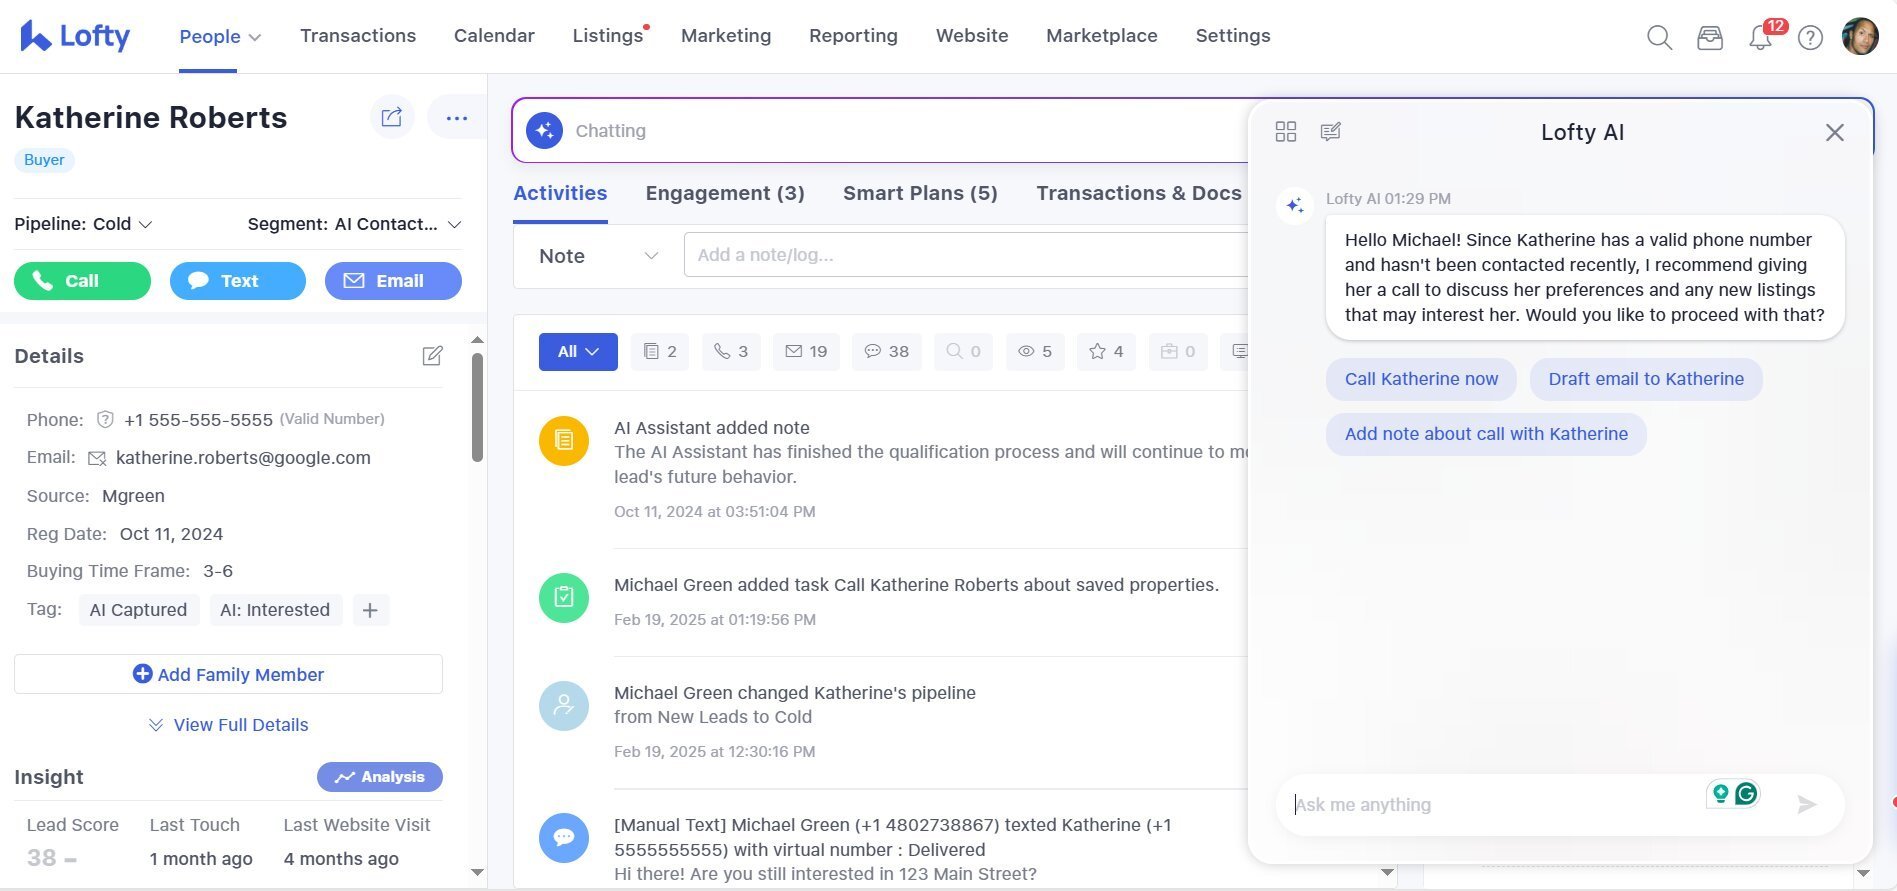
Task: Switch to the Smart Plans tab
Action: click(x=920, y=193)
